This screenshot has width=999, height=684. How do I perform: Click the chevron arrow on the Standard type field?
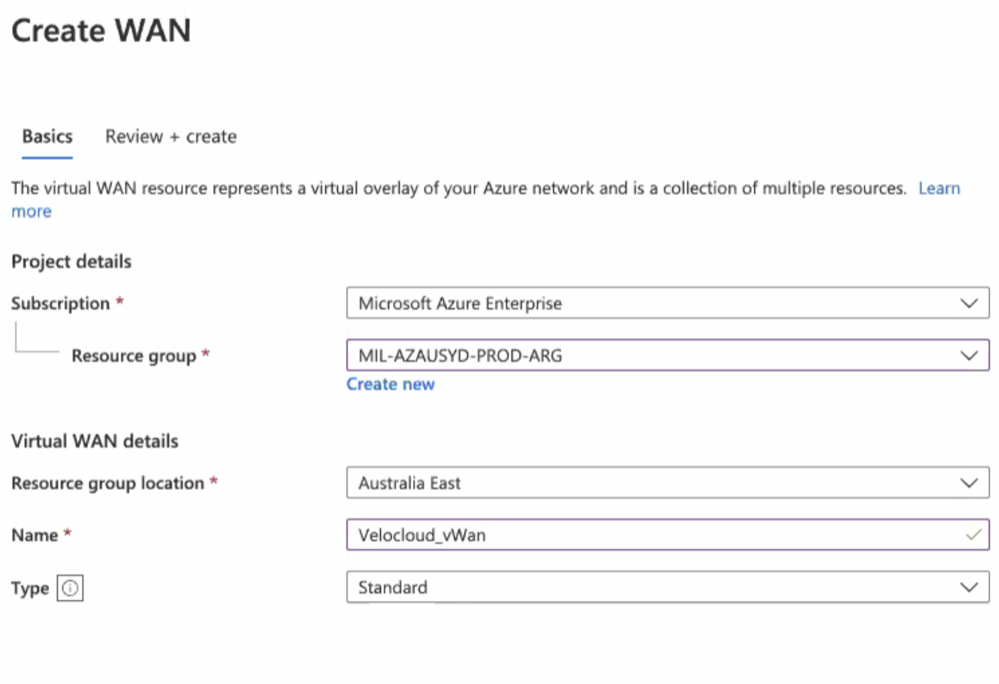click(968, 587)
